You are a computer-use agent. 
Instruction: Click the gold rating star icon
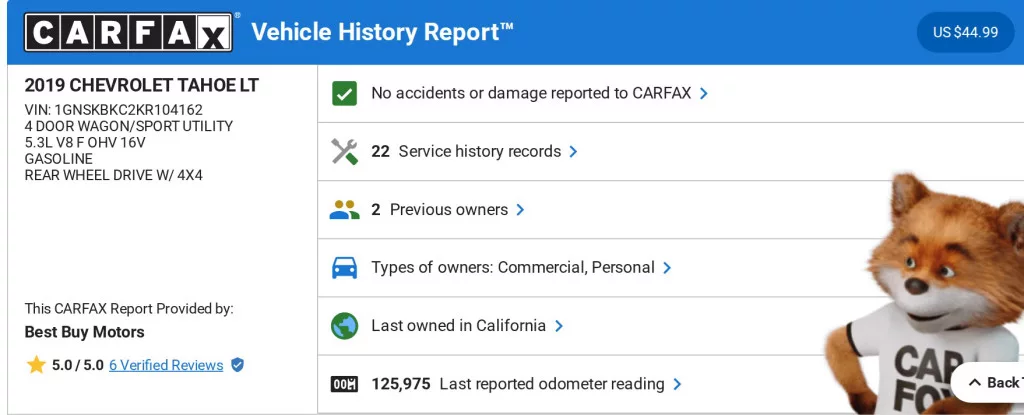click(36, 365)
